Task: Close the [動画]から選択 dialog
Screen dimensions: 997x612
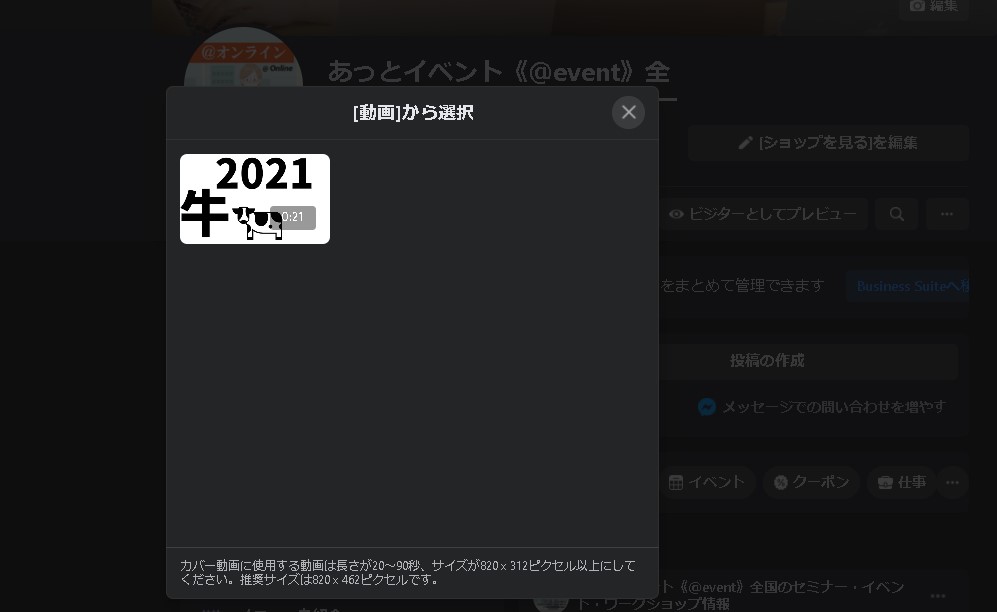Action: point(628,112)
